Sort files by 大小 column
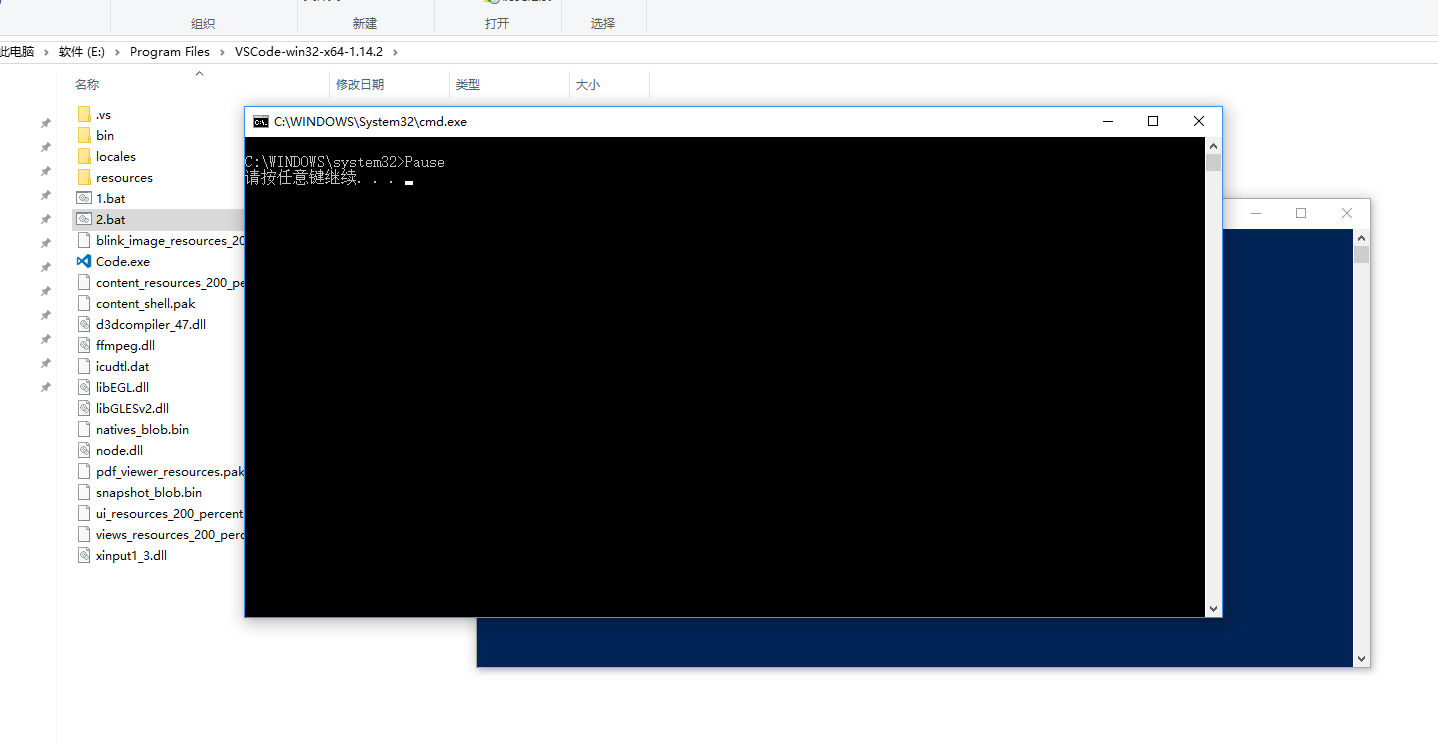The height and width of the screenshot is (744, 1438). pyautogui.click(x=587, y=85)
